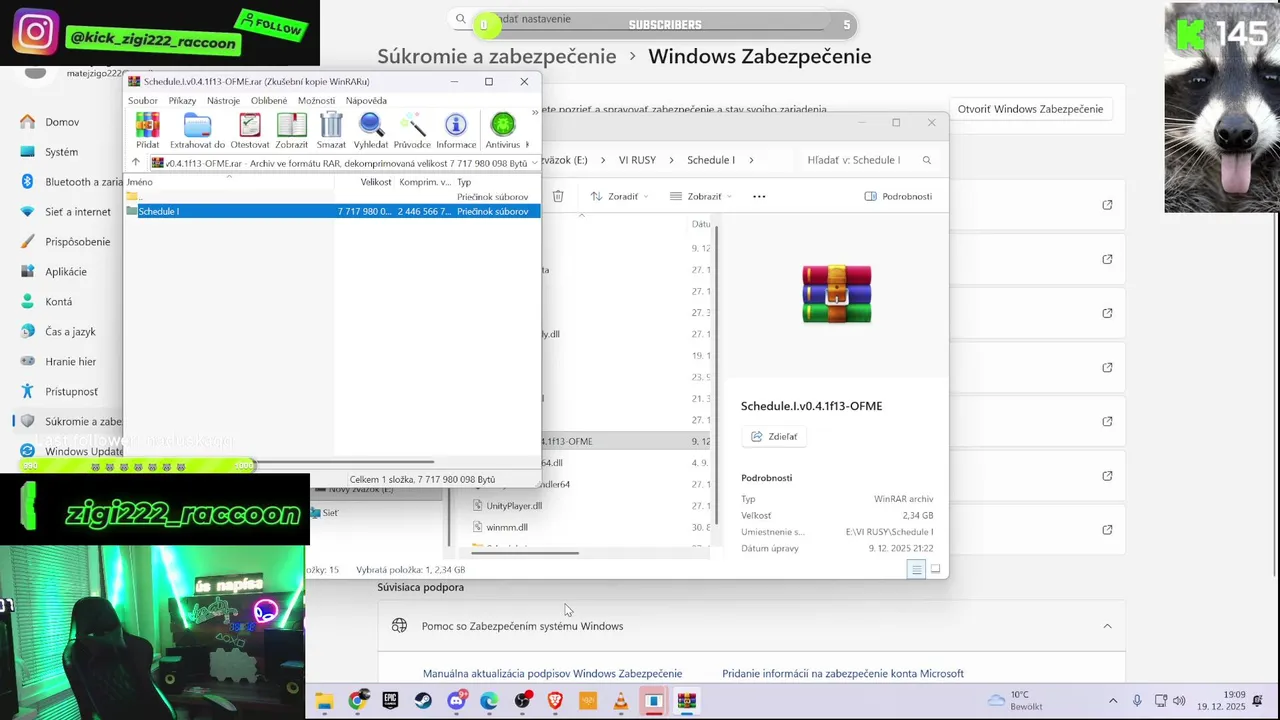Open the Zobraziť view dropdown in Explorer
1280x720 pixels.
[x=702, y=196]
